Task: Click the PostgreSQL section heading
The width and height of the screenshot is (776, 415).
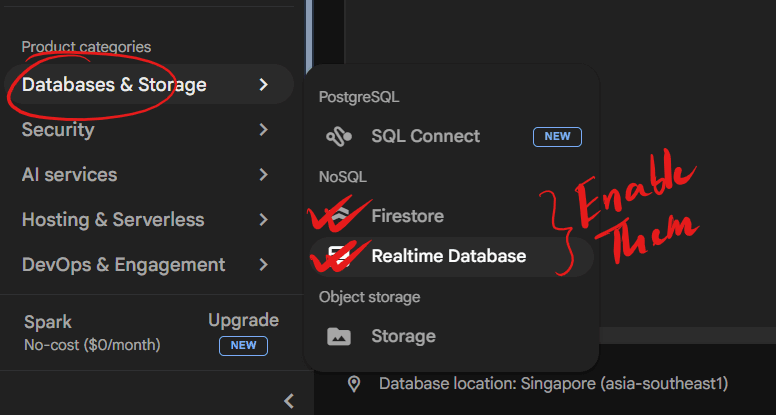Action: click(359, 97)
